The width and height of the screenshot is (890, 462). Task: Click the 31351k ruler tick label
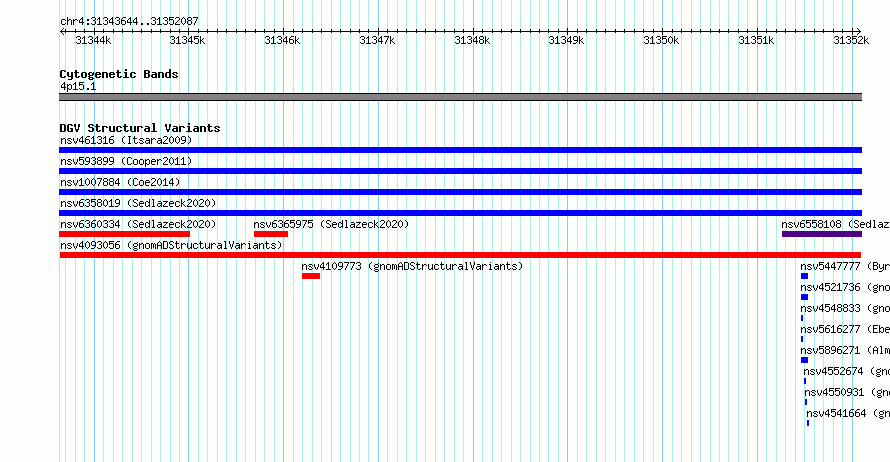(756, 40)
